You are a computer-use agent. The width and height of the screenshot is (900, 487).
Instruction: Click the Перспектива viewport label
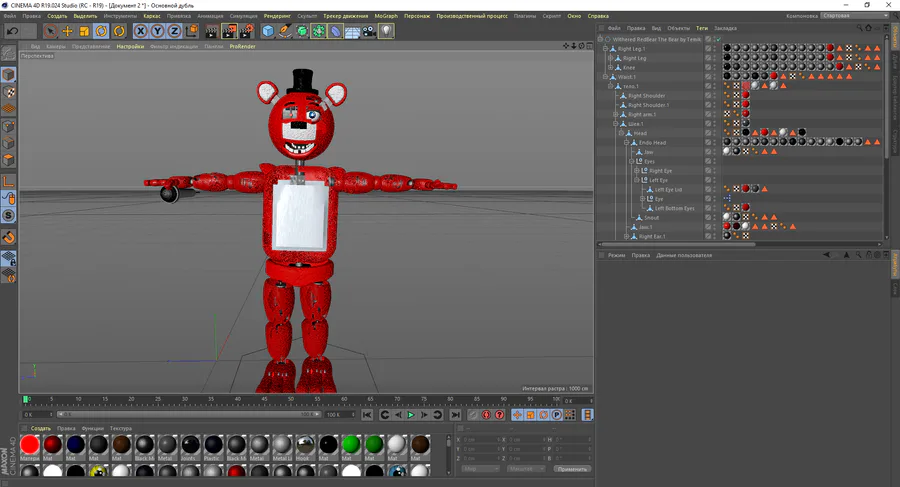coord(37,56)
